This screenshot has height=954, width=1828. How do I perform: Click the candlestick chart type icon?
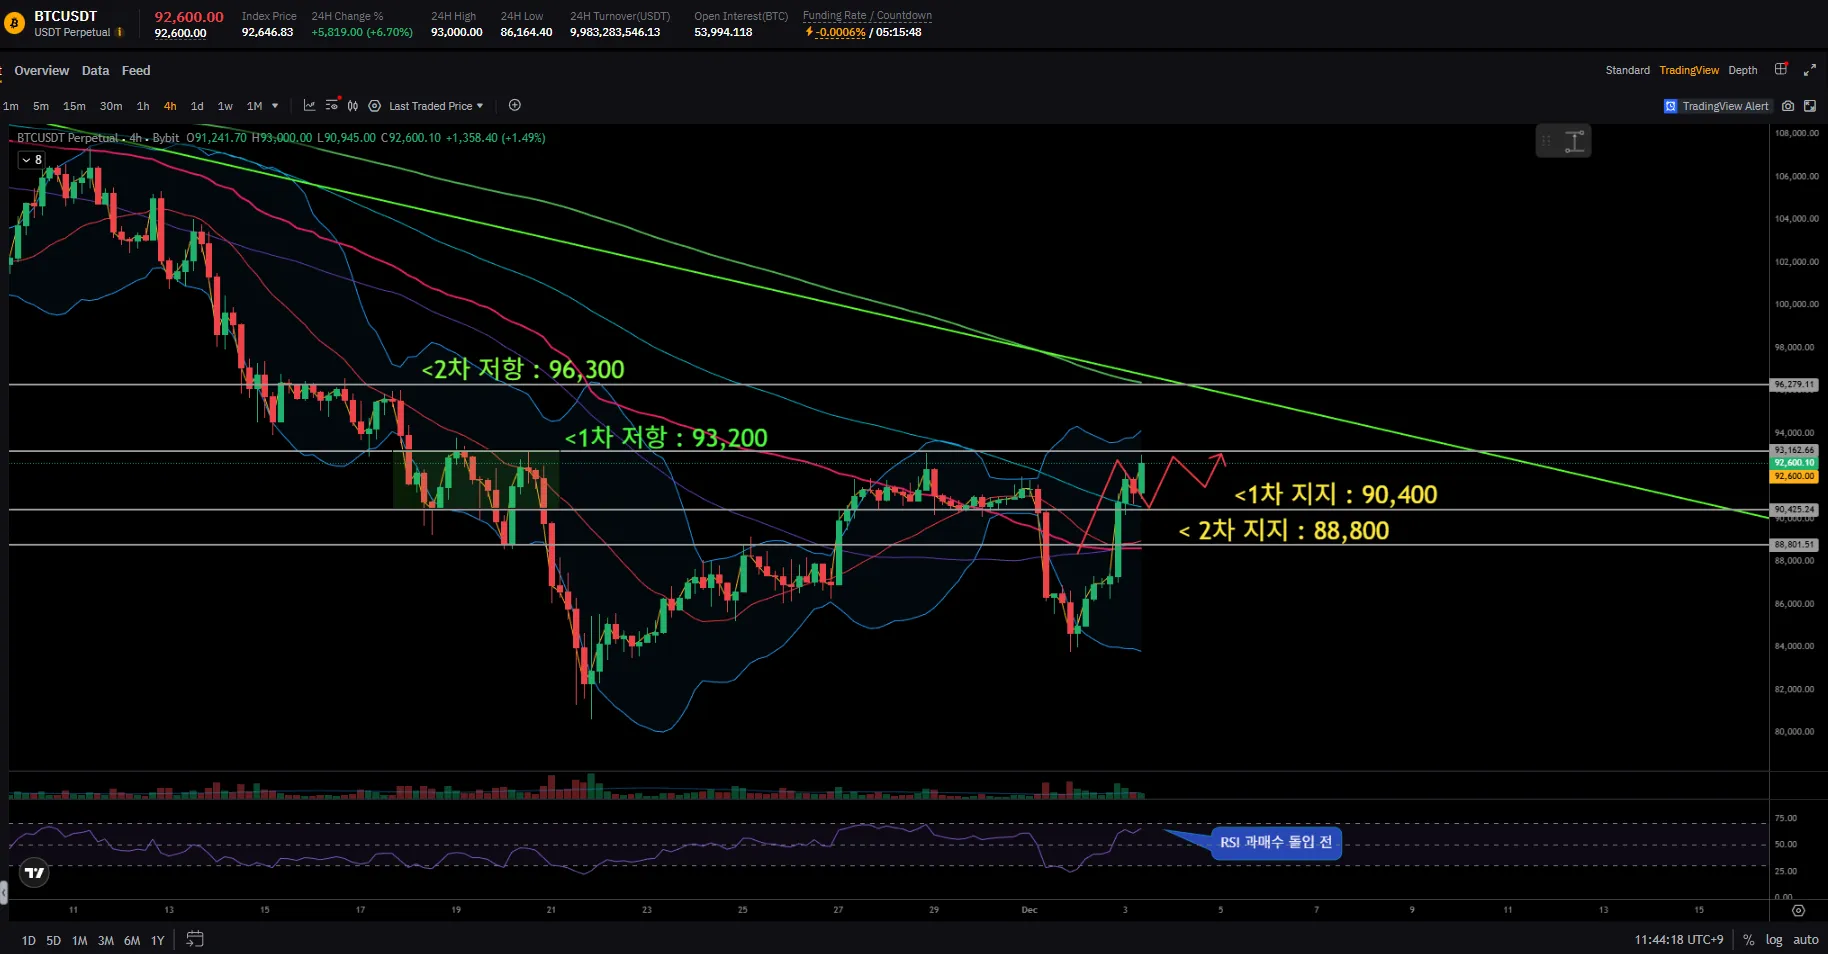tap(352, 106)
